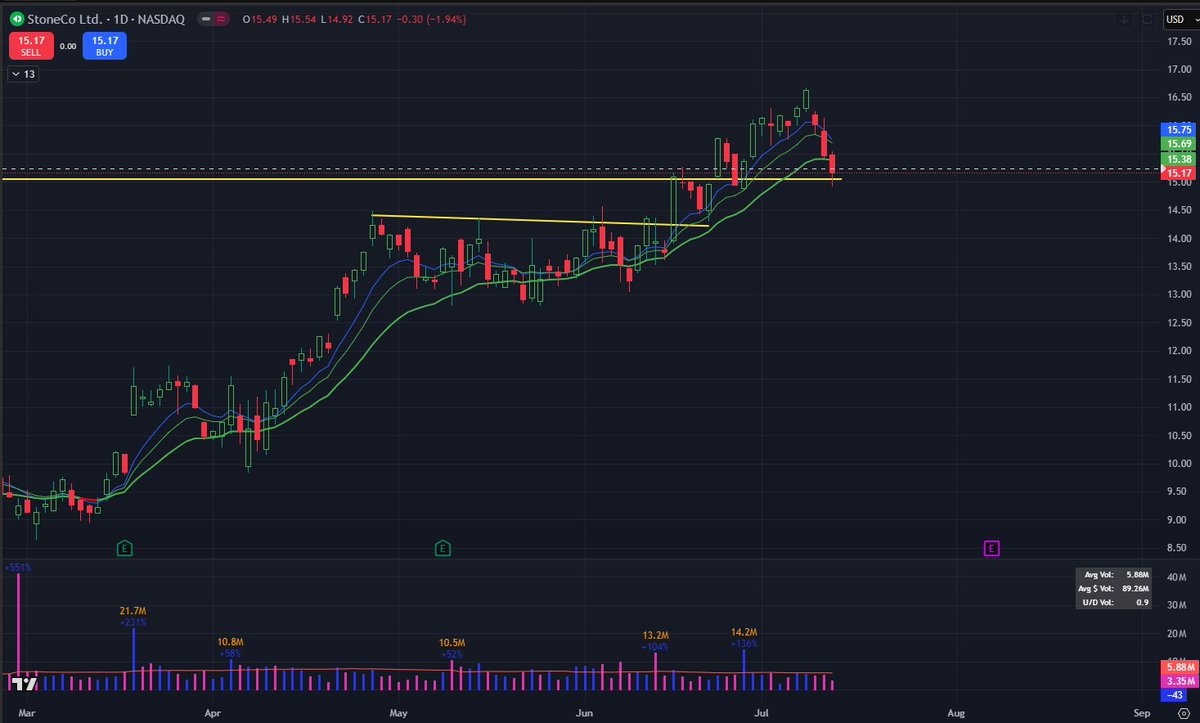Click the May earnings E marker

443,548
